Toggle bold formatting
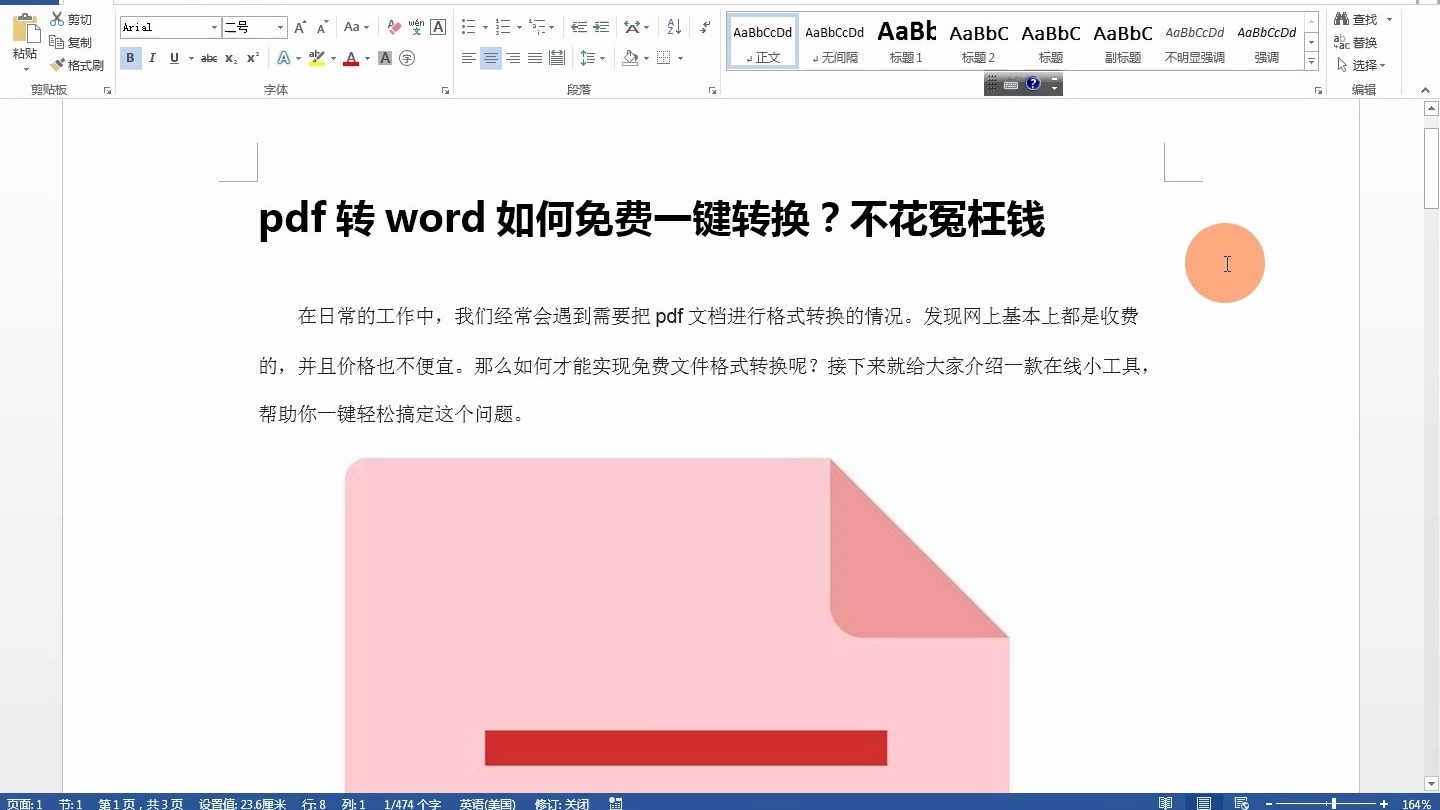Screen dimensions: 1440x810 (130, 58)
